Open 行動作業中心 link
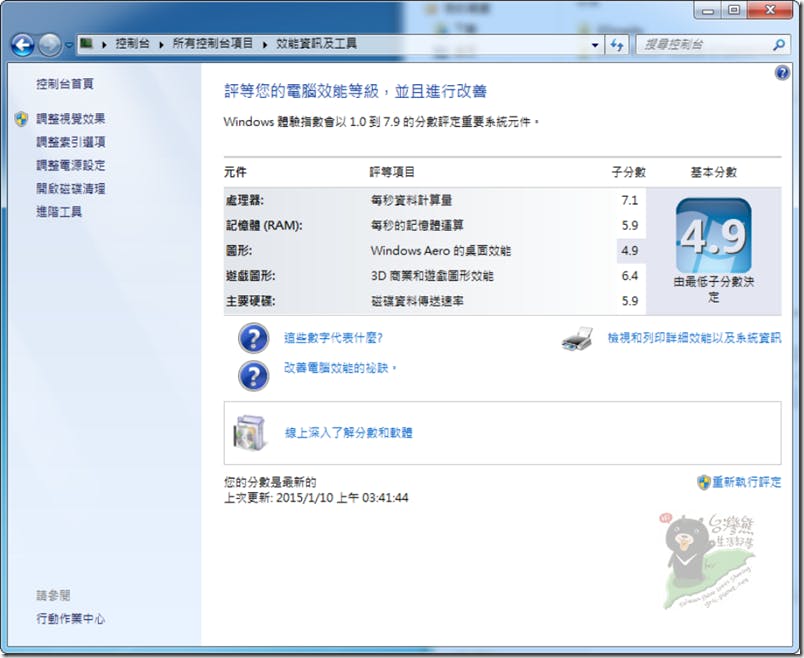The image size is (804, 658). 71,619
